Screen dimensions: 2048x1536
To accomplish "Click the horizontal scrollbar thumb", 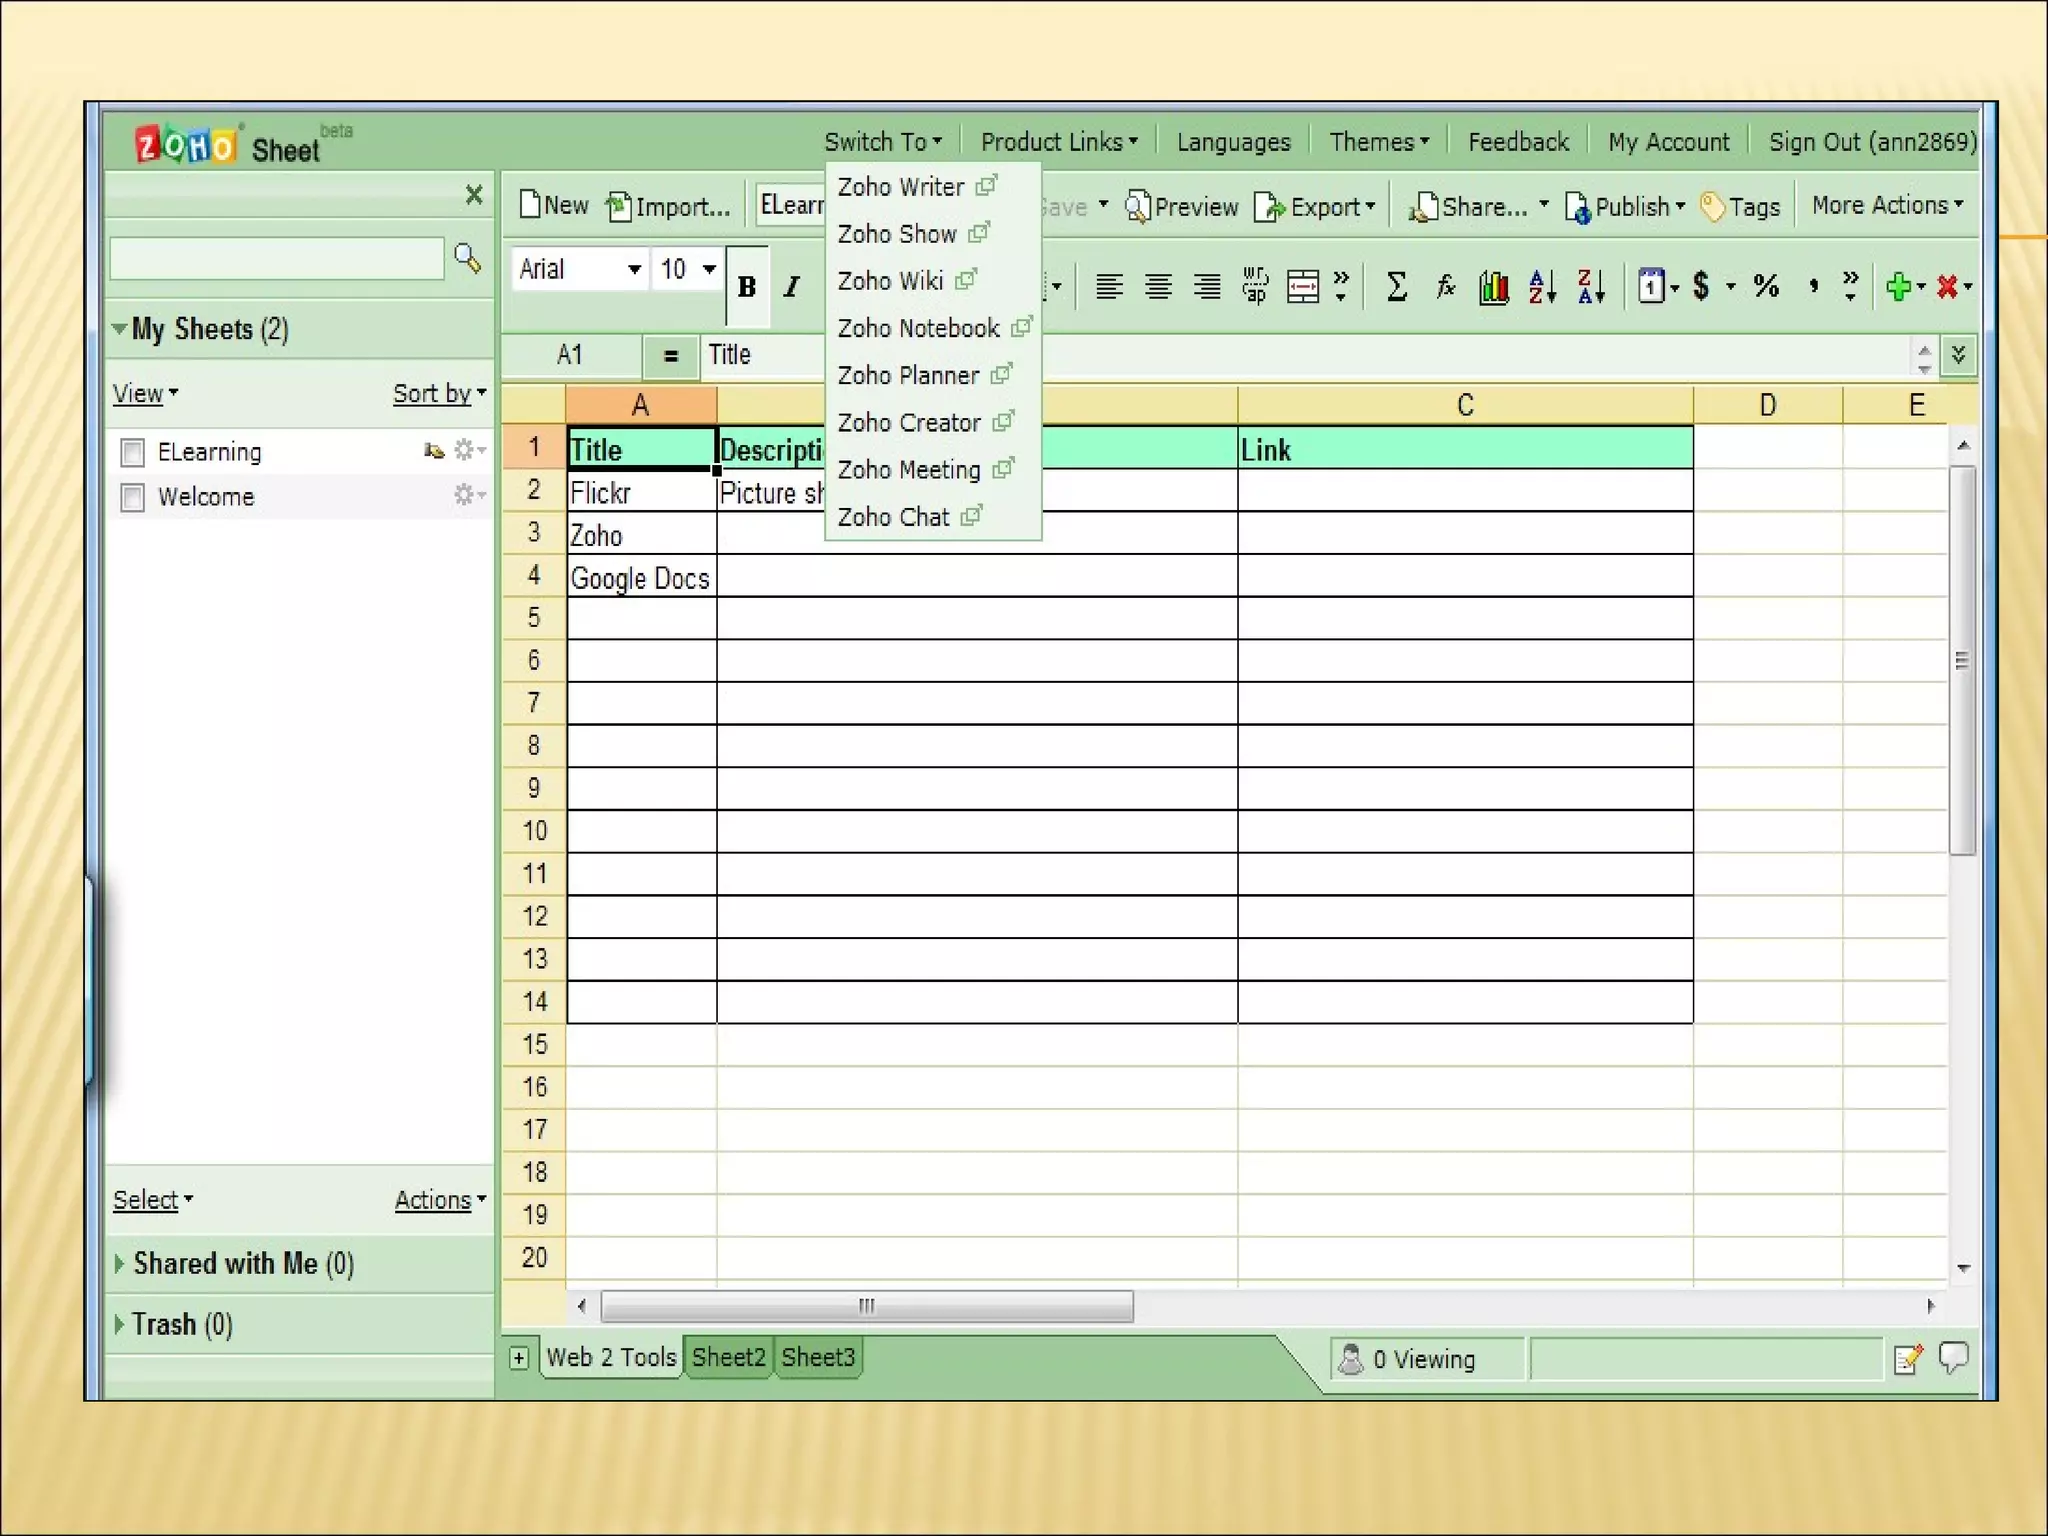I will pyautogui.click(x=866, y=1306).
